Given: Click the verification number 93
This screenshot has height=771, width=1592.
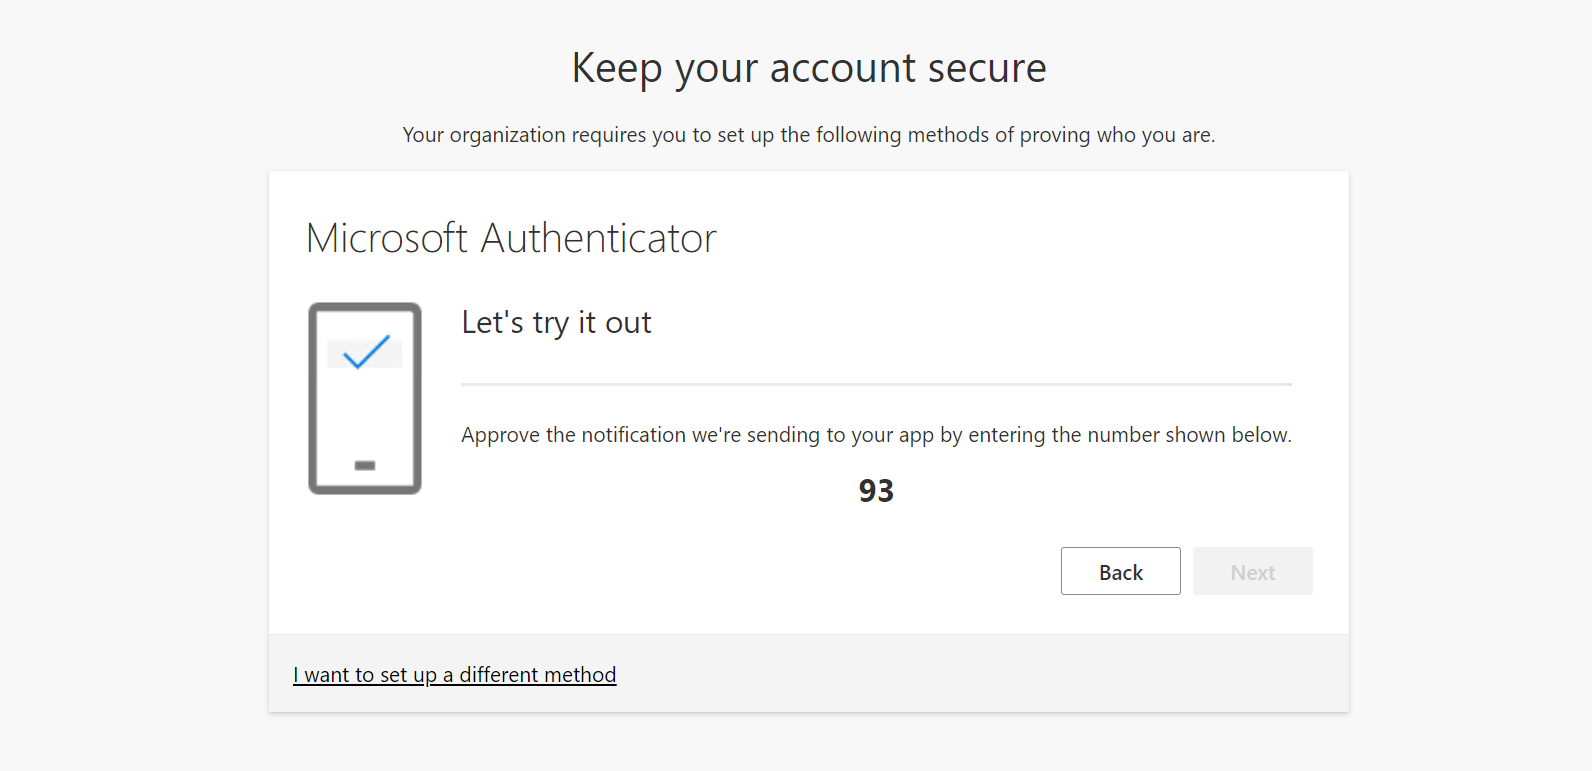Looking at the screenshot, I should [876, 491].
